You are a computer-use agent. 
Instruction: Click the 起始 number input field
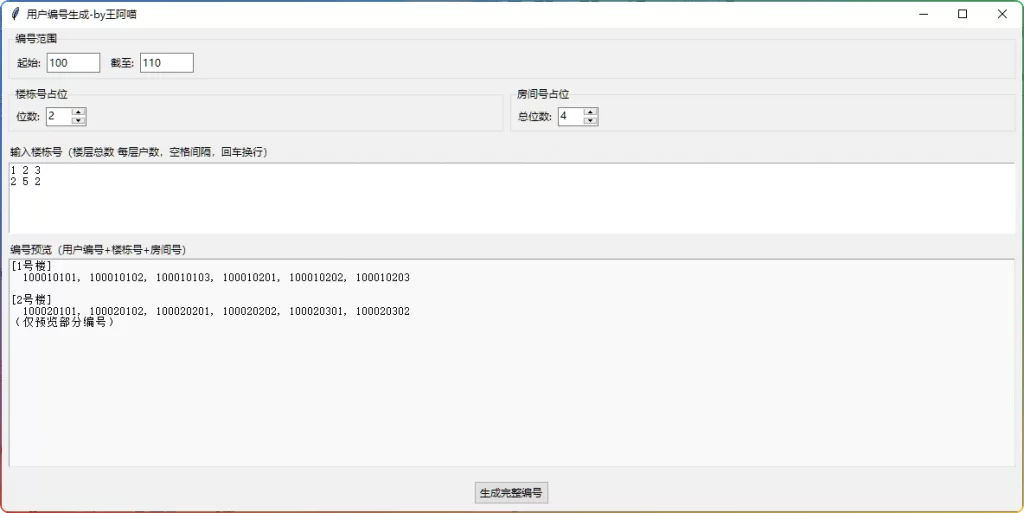click(73, 63)
